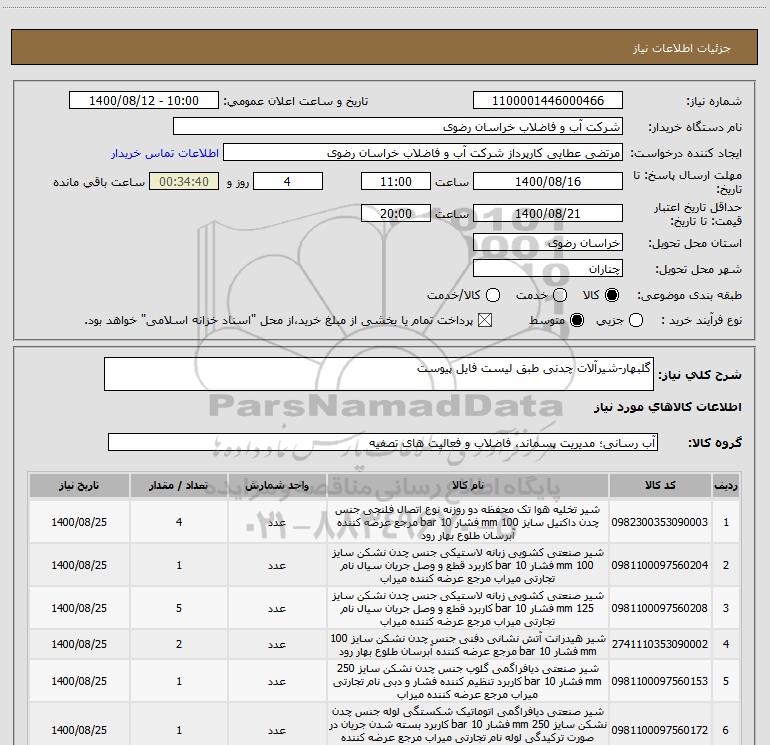Click the جزئیات اطلاعات نیاز header title

[681, 48]
